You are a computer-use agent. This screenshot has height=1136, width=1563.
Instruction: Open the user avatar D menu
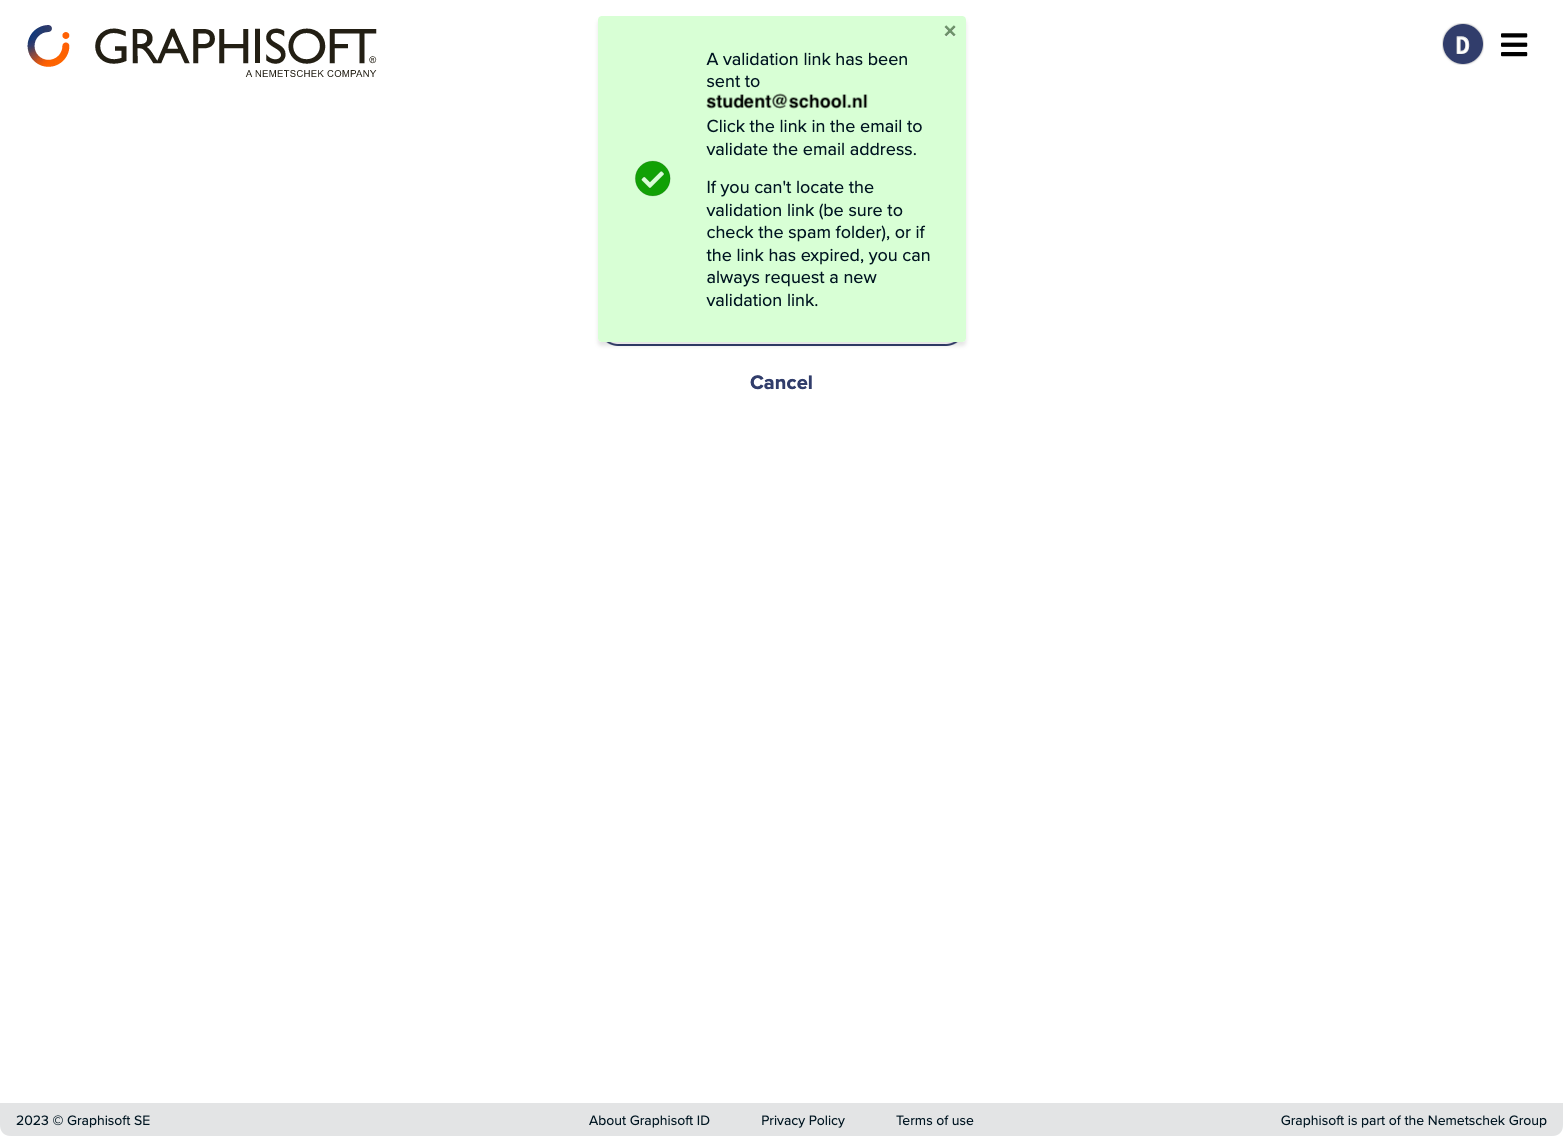point(1462,44)
